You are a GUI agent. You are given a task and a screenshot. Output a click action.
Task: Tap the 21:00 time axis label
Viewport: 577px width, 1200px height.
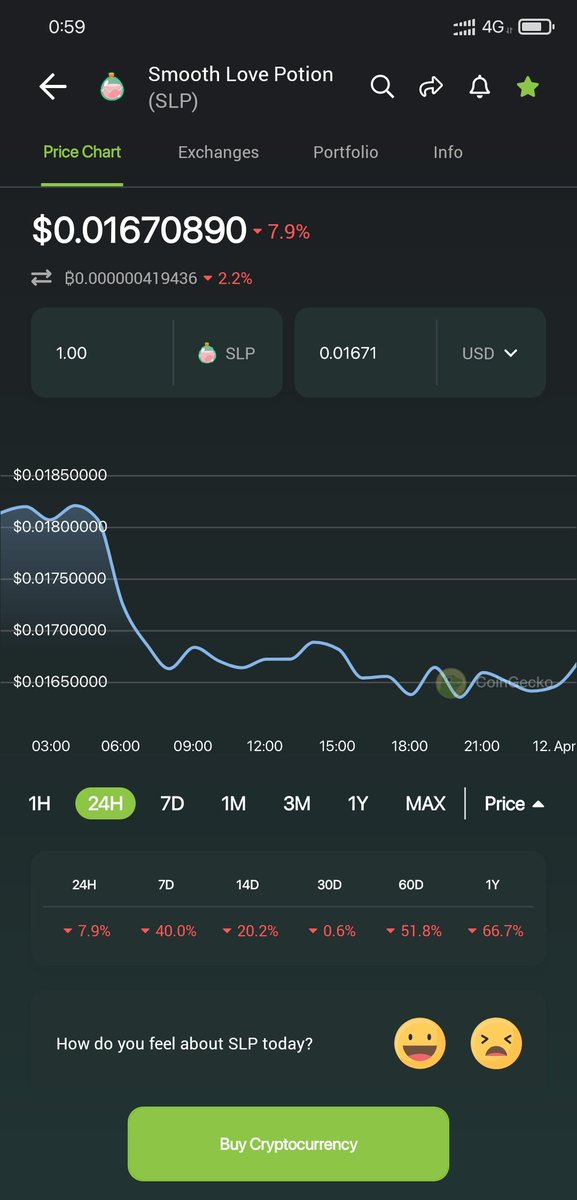pos(482,746)
